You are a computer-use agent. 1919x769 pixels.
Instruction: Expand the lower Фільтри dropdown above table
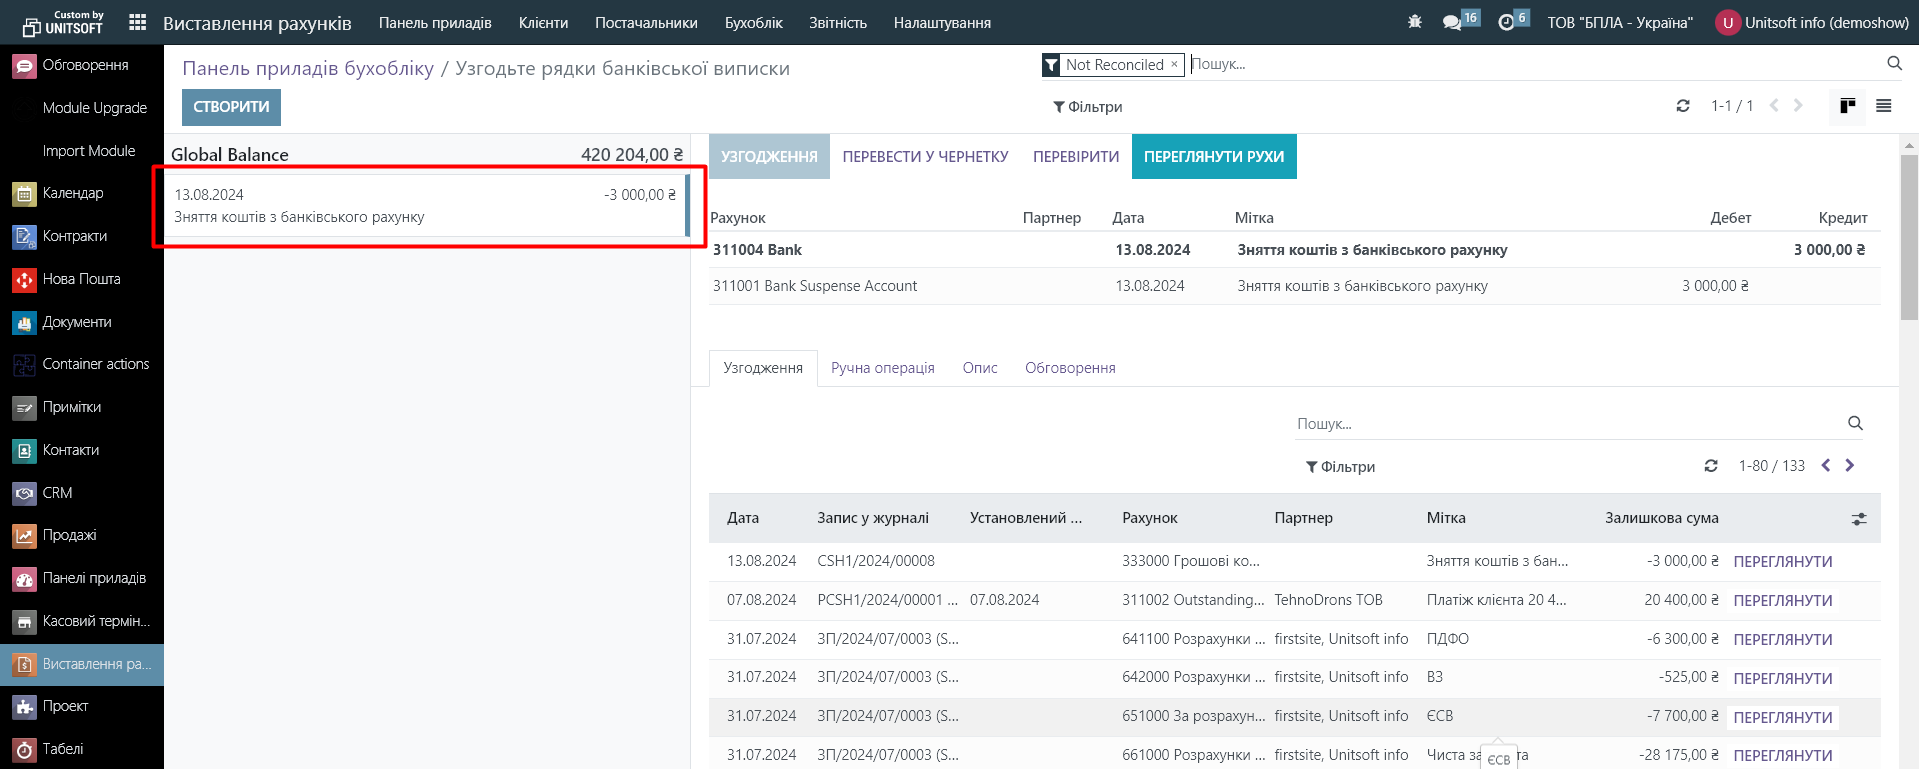[x=1340, y=467]
